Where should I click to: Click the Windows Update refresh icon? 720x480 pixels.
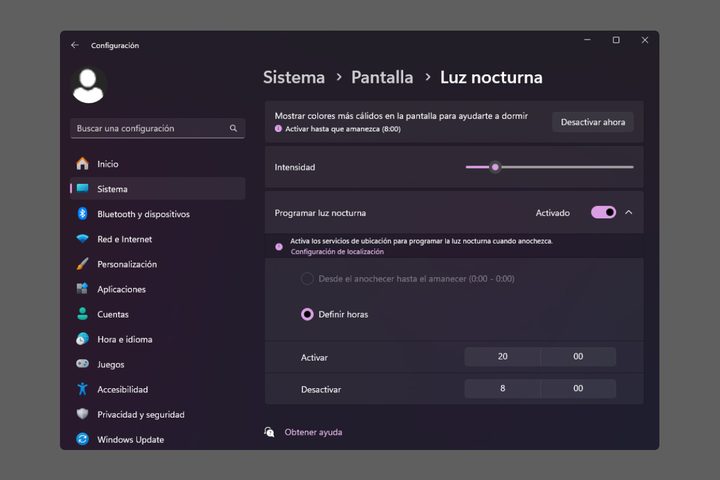point(83,439)
